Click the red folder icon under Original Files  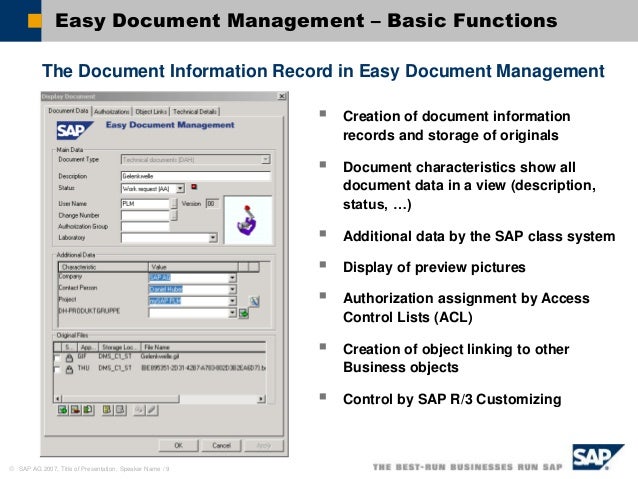[x=75, y=410]
